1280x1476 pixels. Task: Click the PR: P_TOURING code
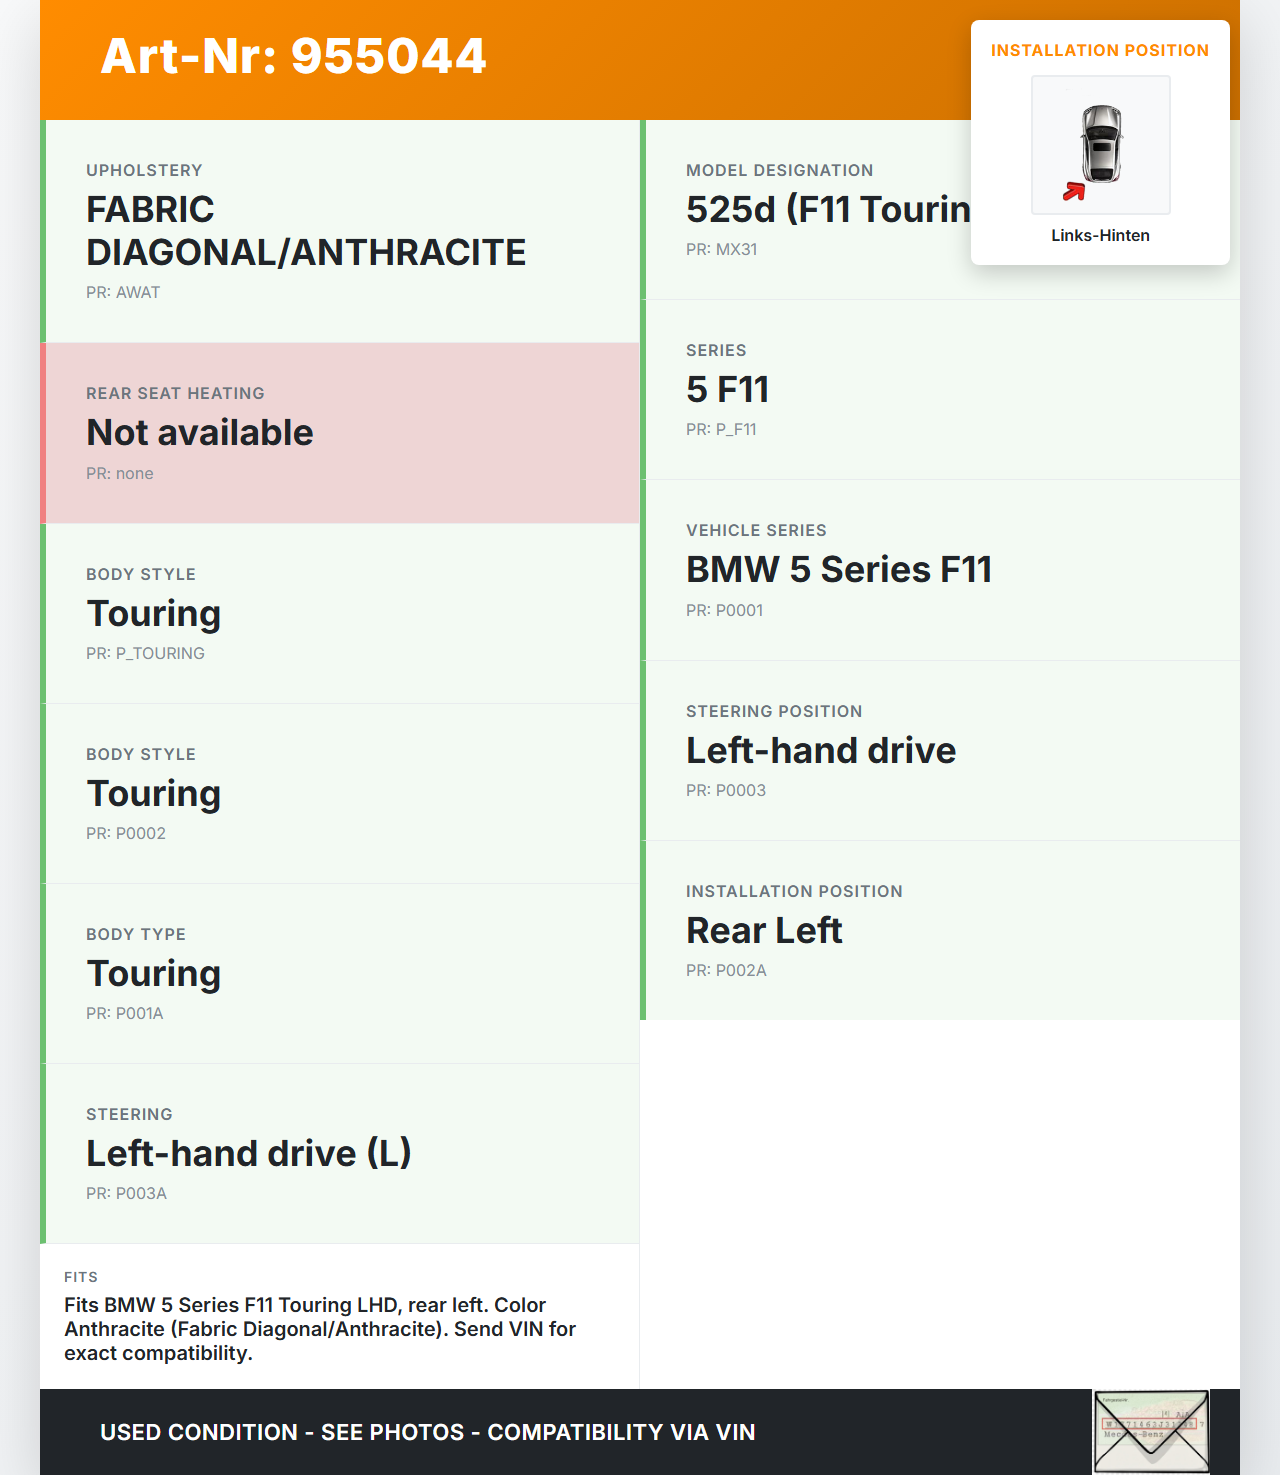point(145,653)
